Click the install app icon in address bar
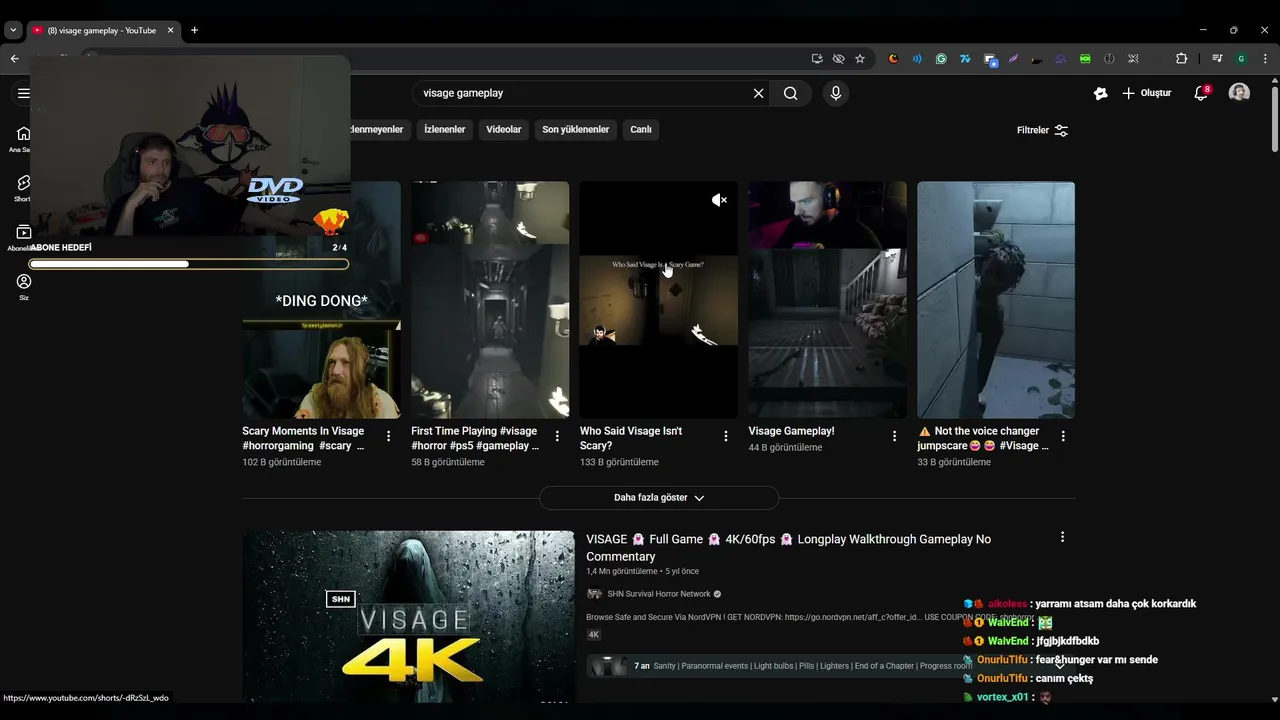The image size is (1280, 720). [x=817, y=59]
